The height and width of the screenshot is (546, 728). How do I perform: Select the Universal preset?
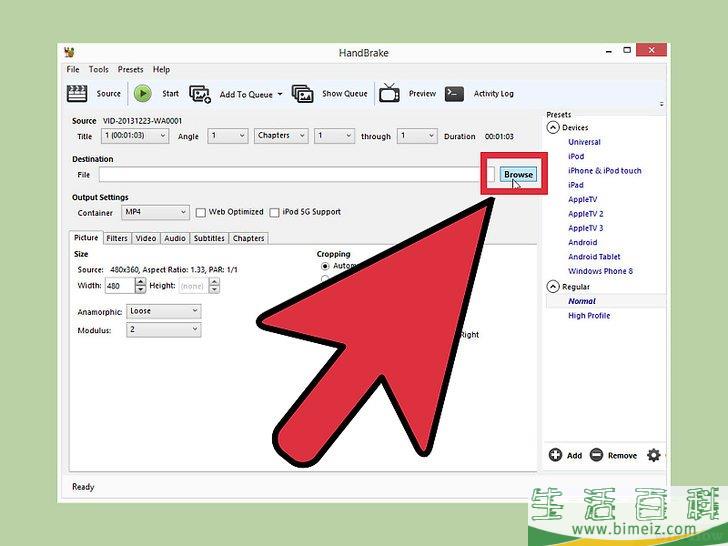584,142
